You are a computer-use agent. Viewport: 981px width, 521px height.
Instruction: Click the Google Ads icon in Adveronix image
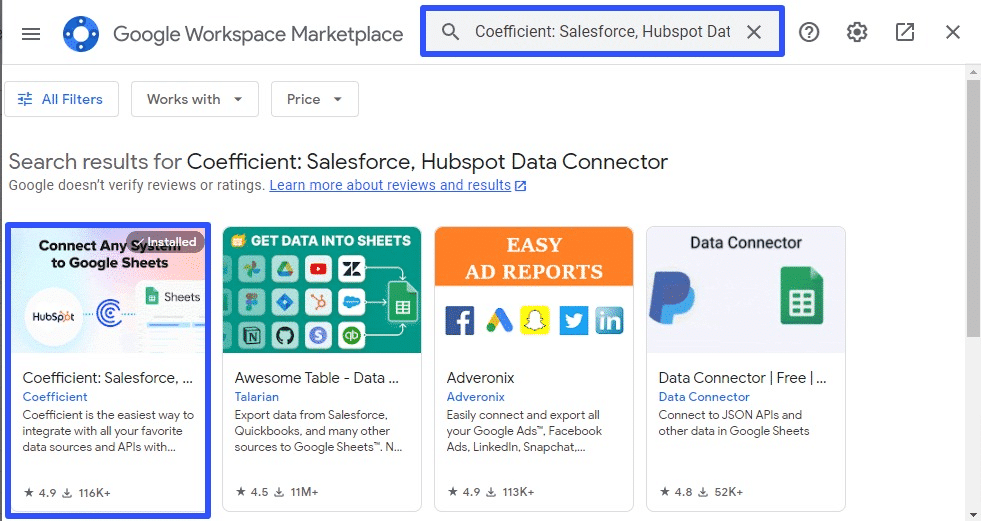point(499,320)
